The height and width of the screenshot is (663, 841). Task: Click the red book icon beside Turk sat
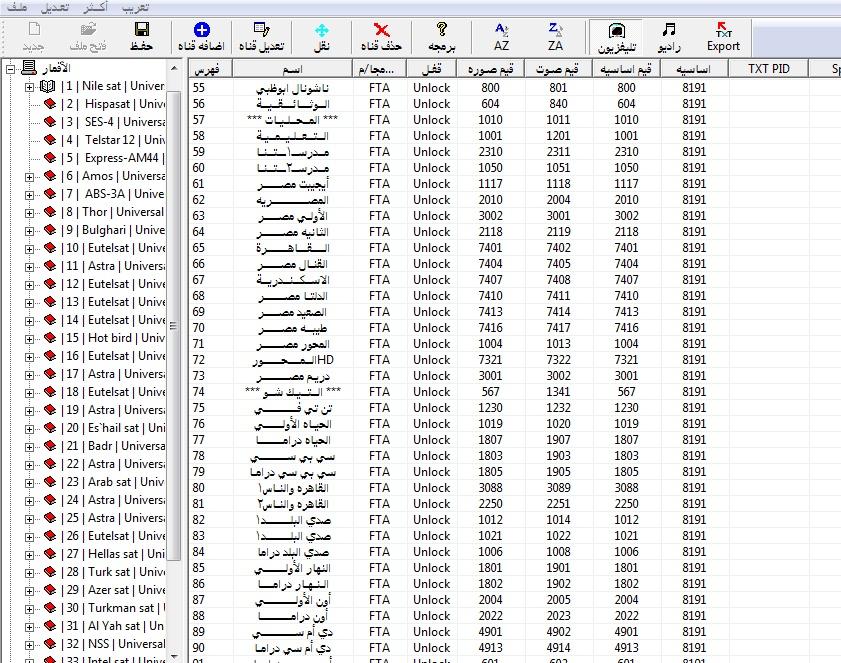(50, 572)
